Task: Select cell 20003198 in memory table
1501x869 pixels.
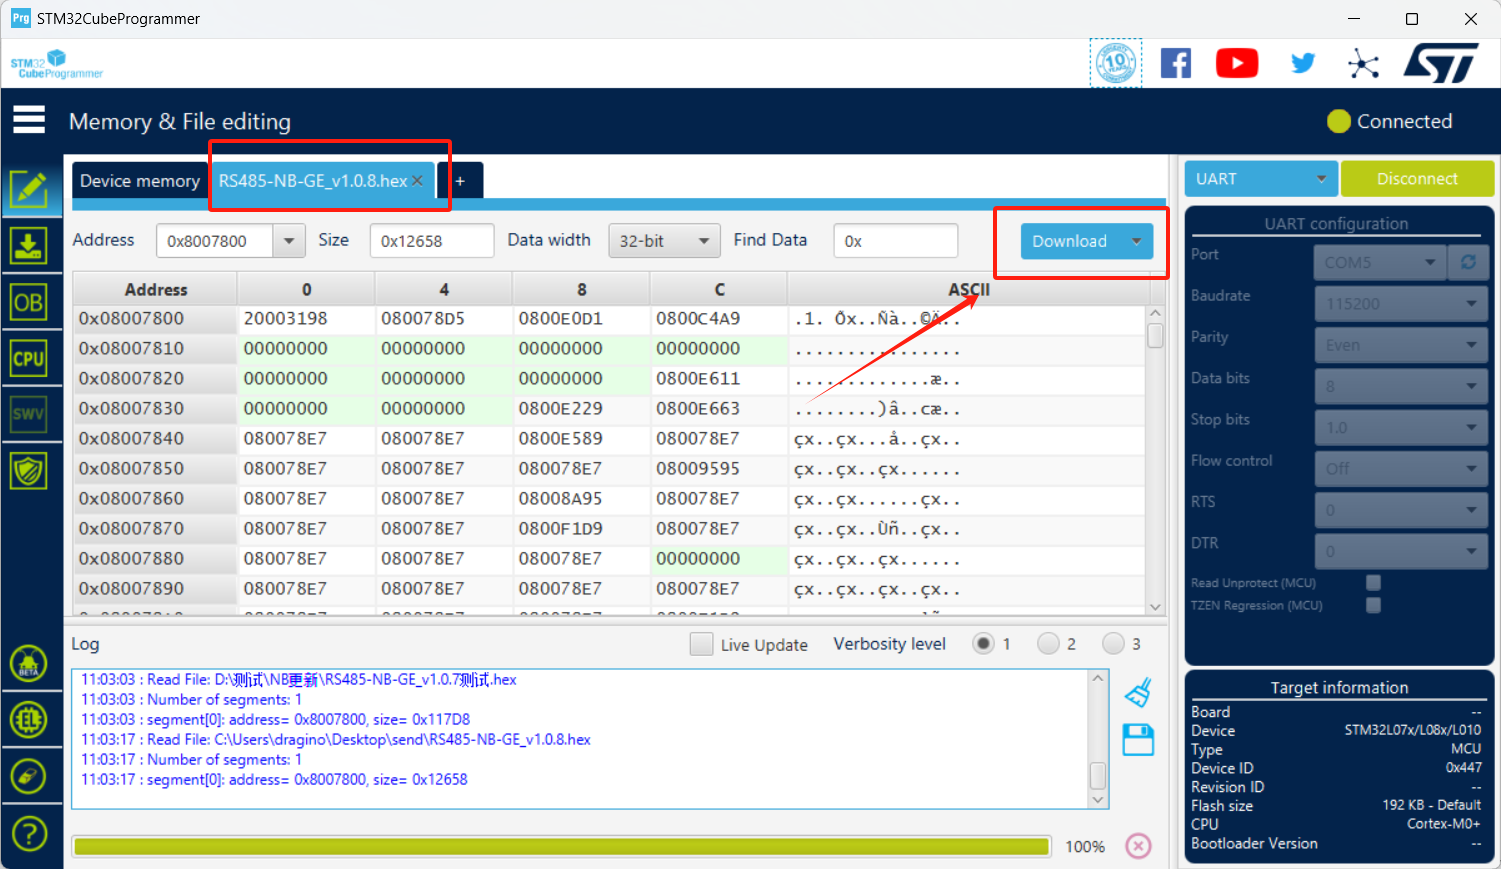Action: (x=306, y=319)
